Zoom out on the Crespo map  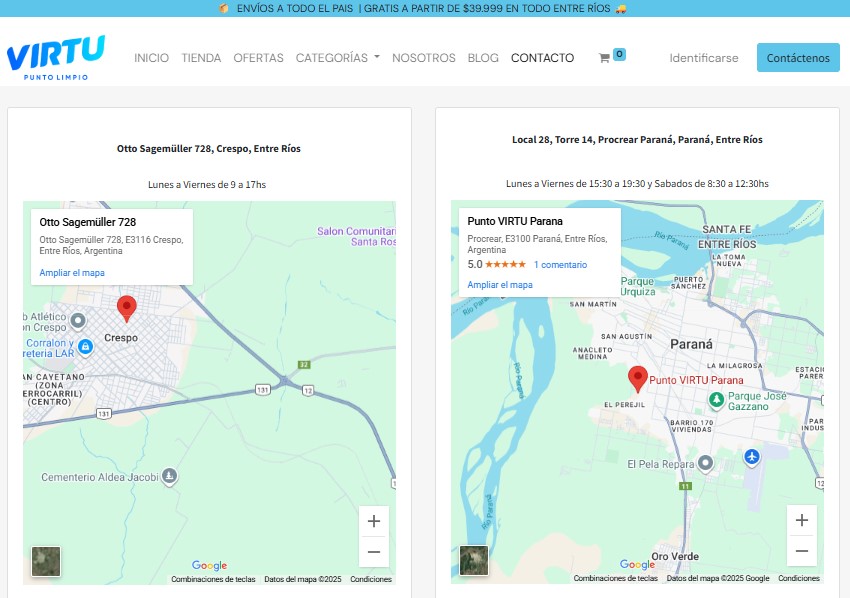(374, 551)
